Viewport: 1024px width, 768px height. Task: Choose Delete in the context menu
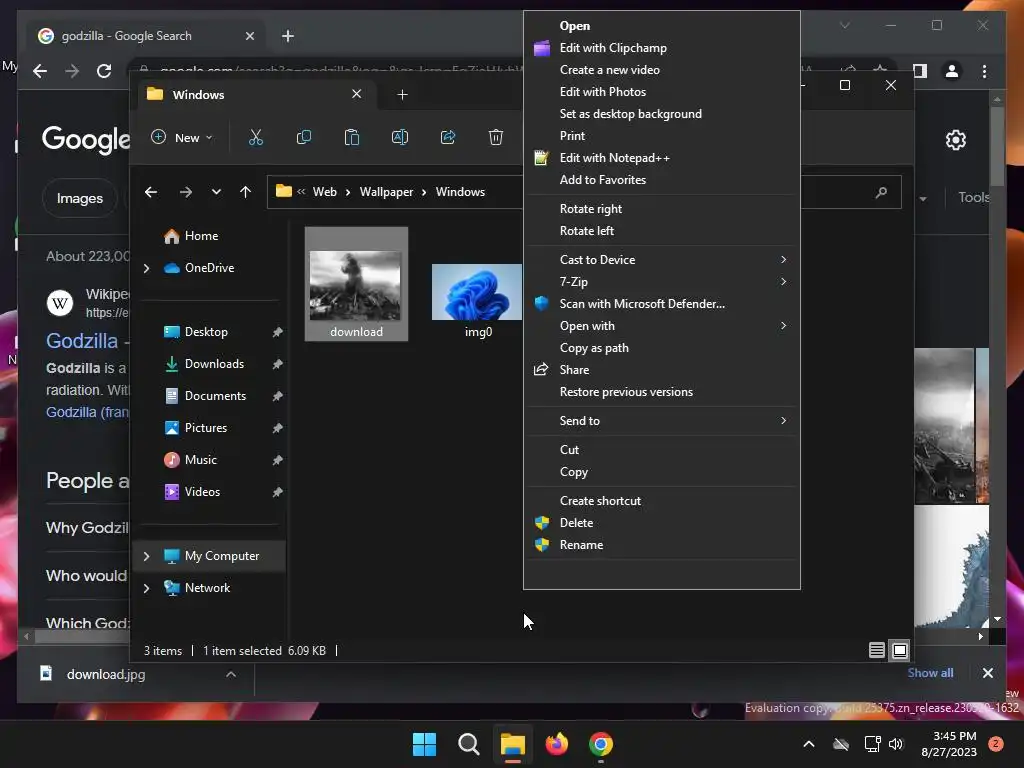[x=662, y=523]
